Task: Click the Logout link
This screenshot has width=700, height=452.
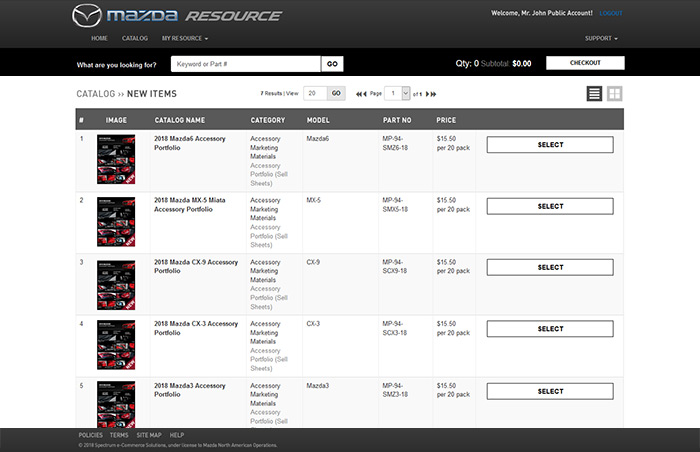Action: tap(611, 13)
